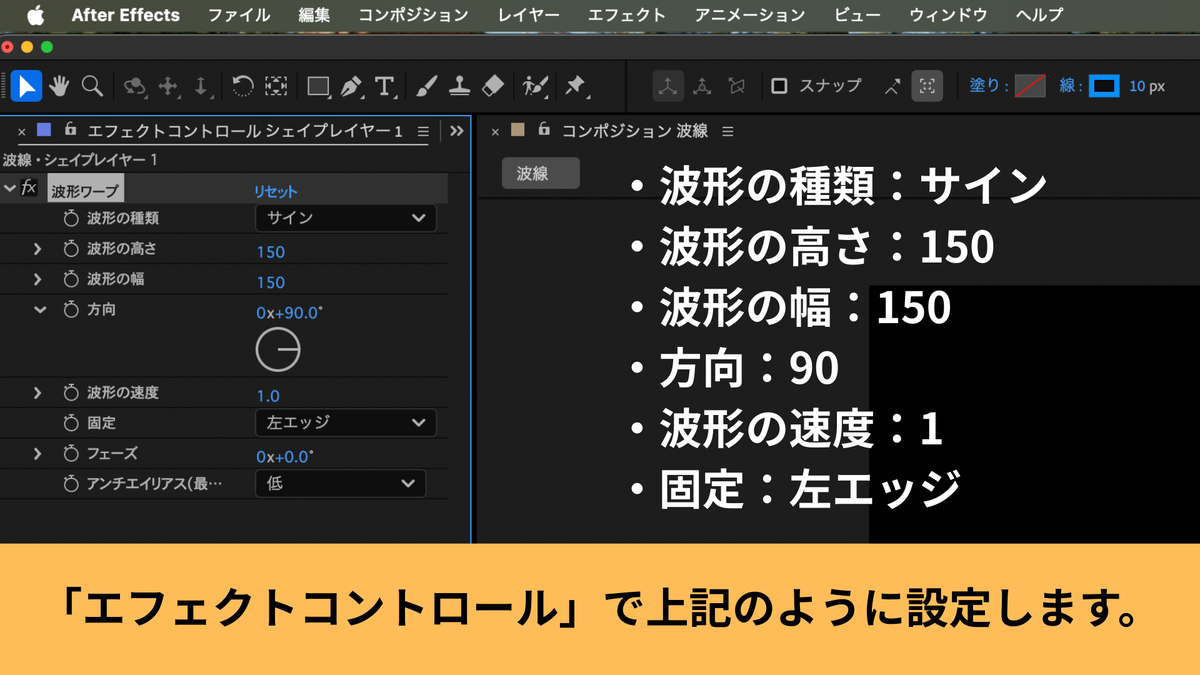Select the Hand tool
The image size is (1200, 675).
(x=59, y=86)
